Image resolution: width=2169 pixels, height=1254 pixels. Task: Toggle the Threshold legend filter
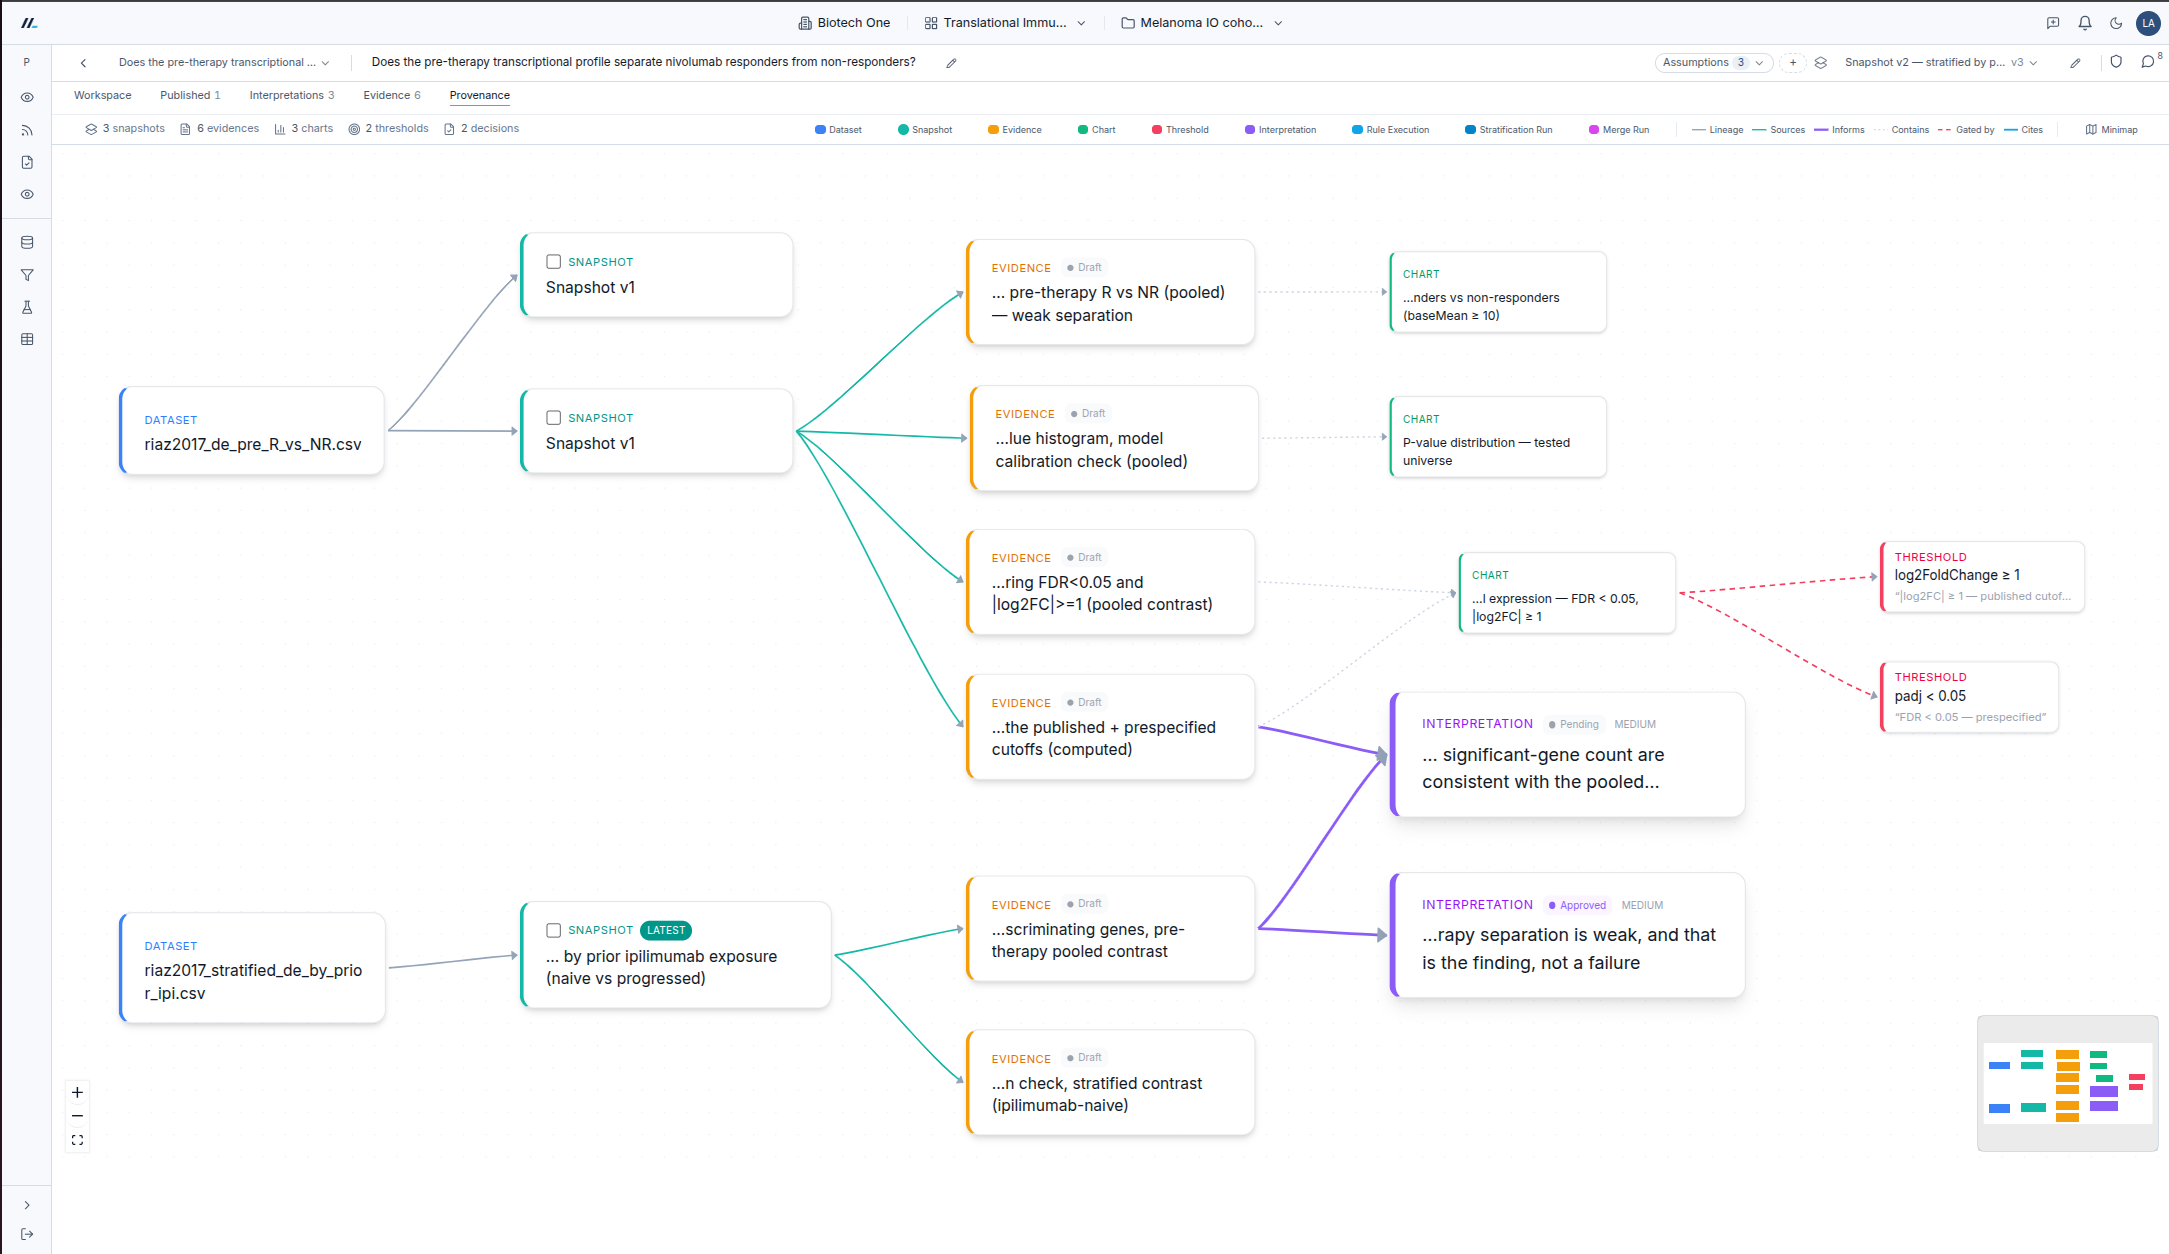(x=1180, y=130)
